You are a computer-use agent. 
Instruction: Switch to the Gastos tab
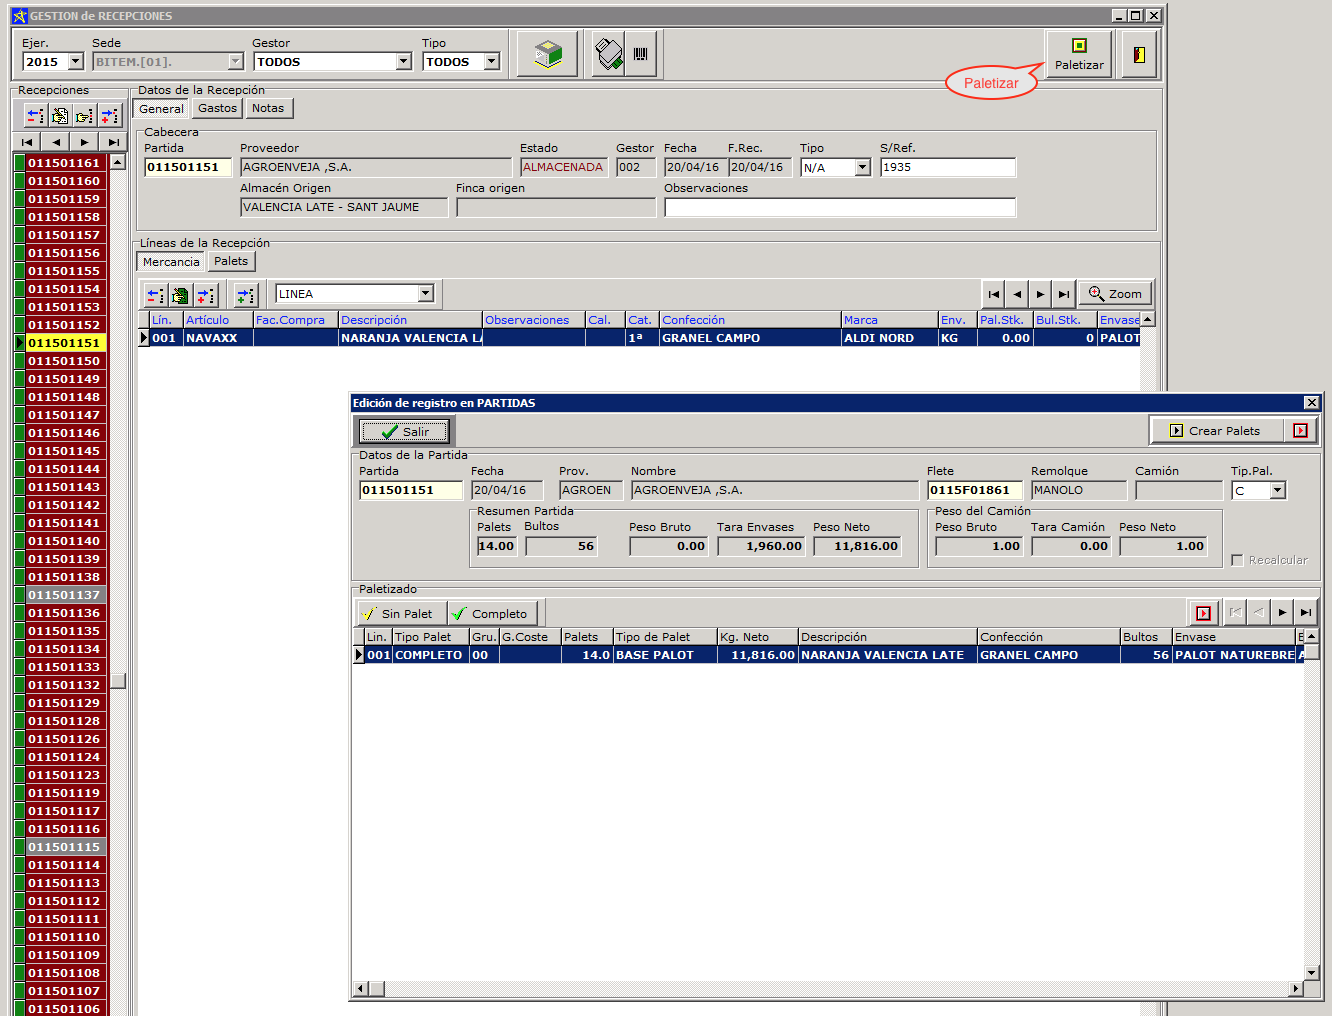(217, 108)
